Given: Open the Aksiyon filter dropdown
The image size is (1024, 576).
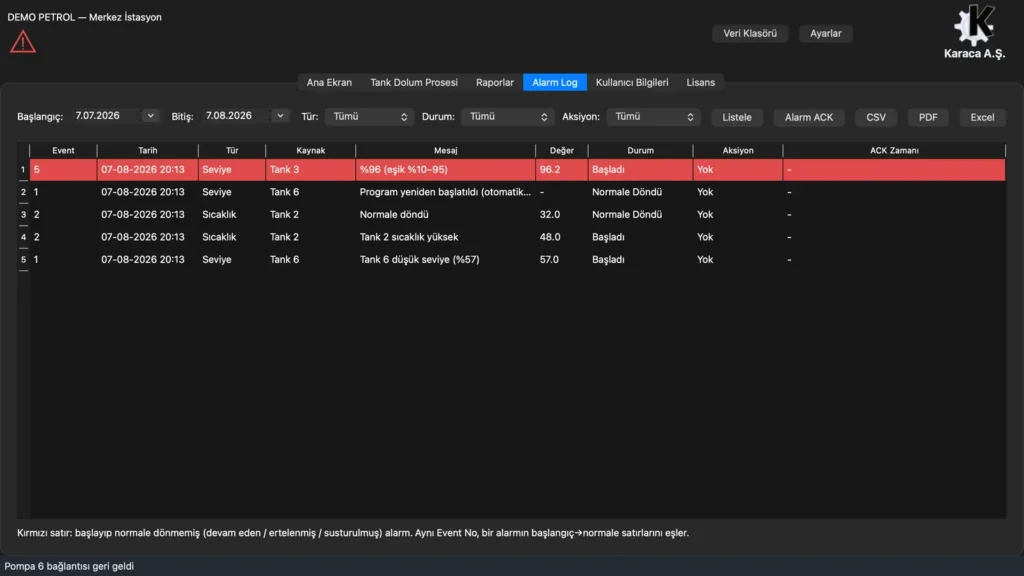Looking at the screenshot, I should [653, 117].
